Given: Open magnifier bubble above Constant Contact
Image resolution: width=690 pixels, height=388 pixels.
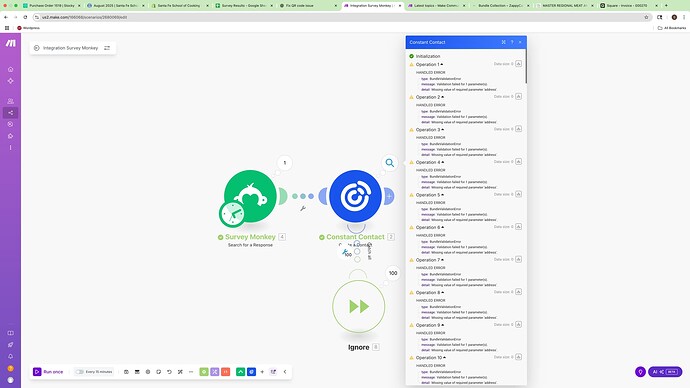Looking at the screenshot, I should click(x=390, y=163).
